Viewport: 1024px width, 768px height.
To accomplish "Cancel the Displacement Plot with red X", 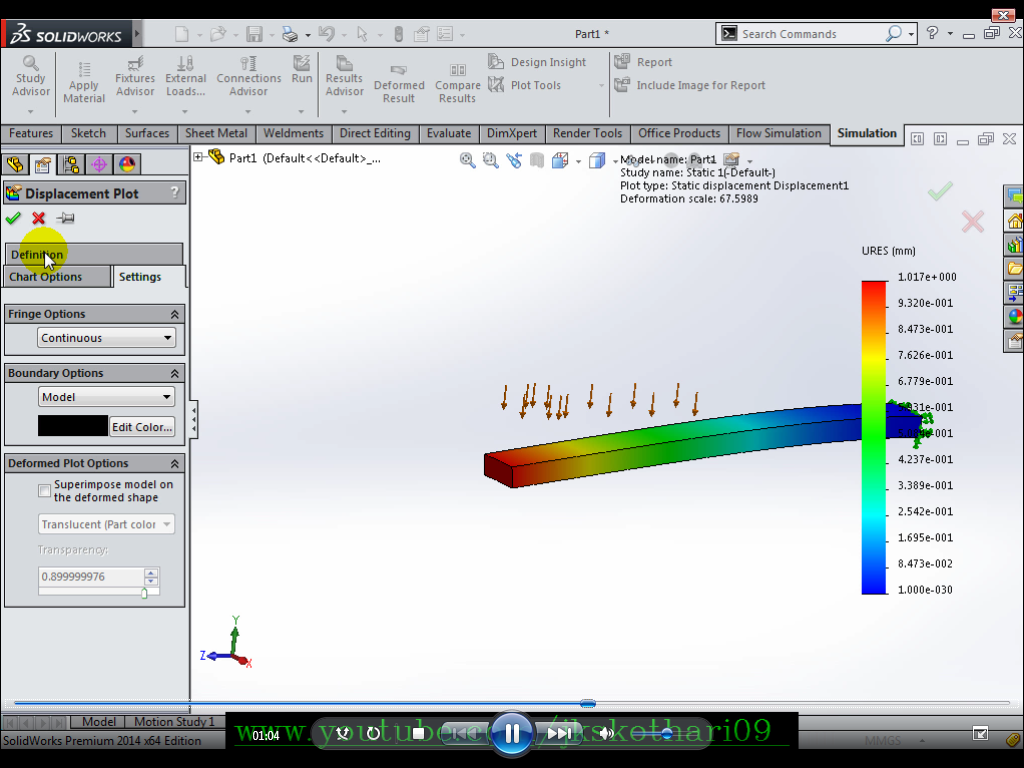I will tap(37, 218).
